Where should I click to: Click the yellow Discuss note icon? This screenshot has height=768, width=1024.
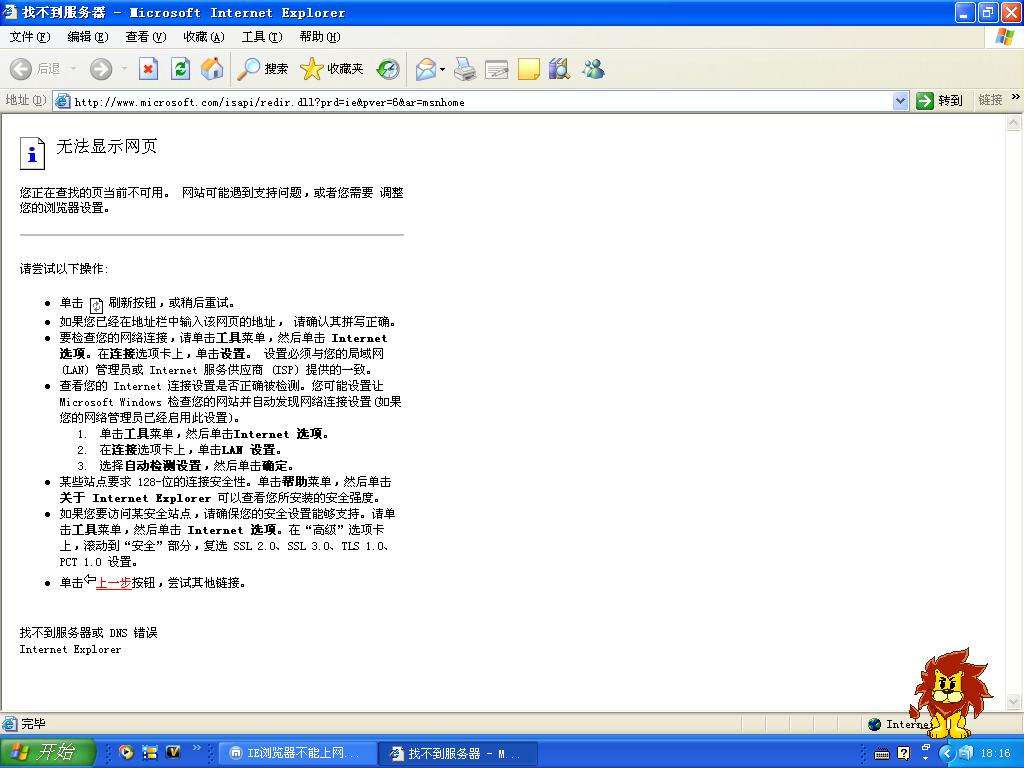point(528,69)
